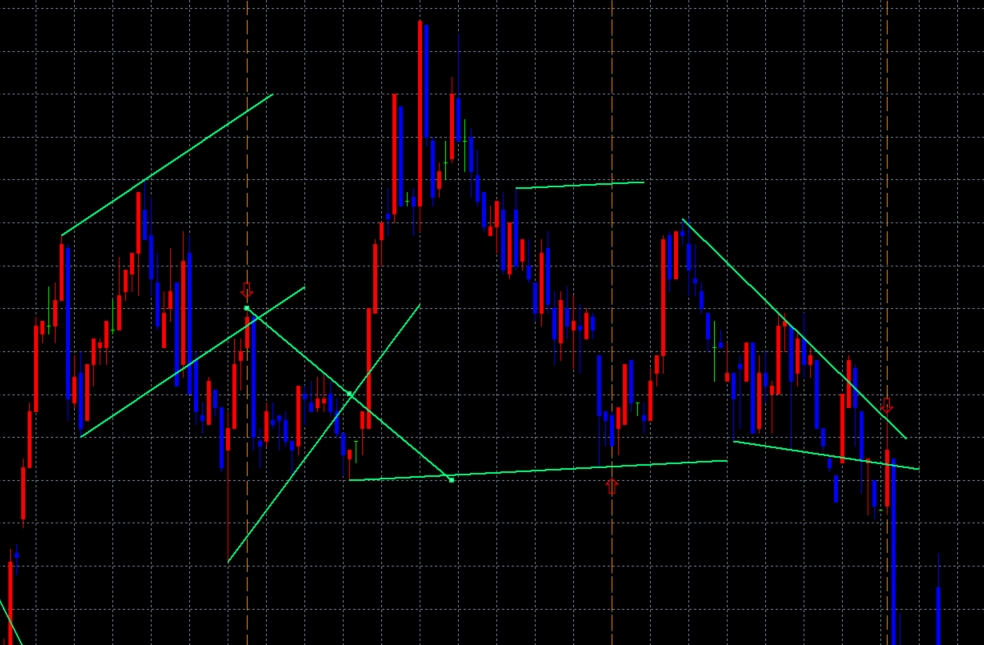Select the red up arrow below the middle dashed line
The image size is (984, 645).
[x=612, y=486]
